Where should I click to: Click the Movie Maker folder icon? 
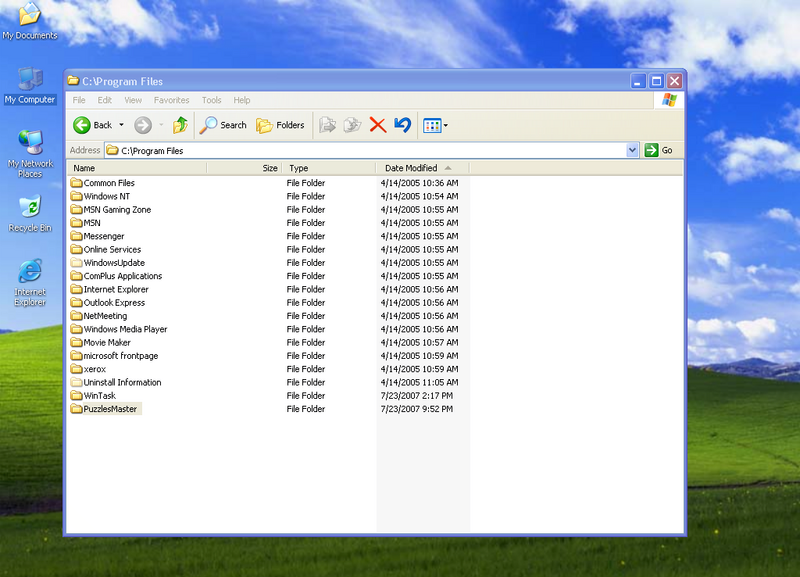[77, 342]
